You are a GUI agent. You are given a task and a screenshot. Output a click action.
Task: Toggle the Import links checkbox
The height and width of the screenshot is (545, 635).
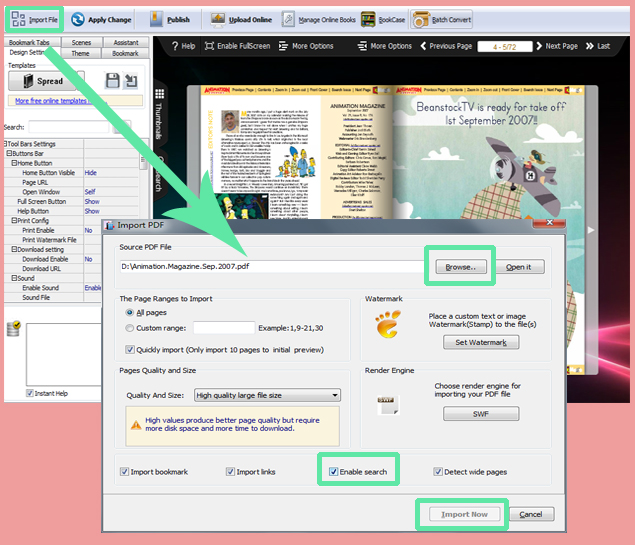point(230,472)
